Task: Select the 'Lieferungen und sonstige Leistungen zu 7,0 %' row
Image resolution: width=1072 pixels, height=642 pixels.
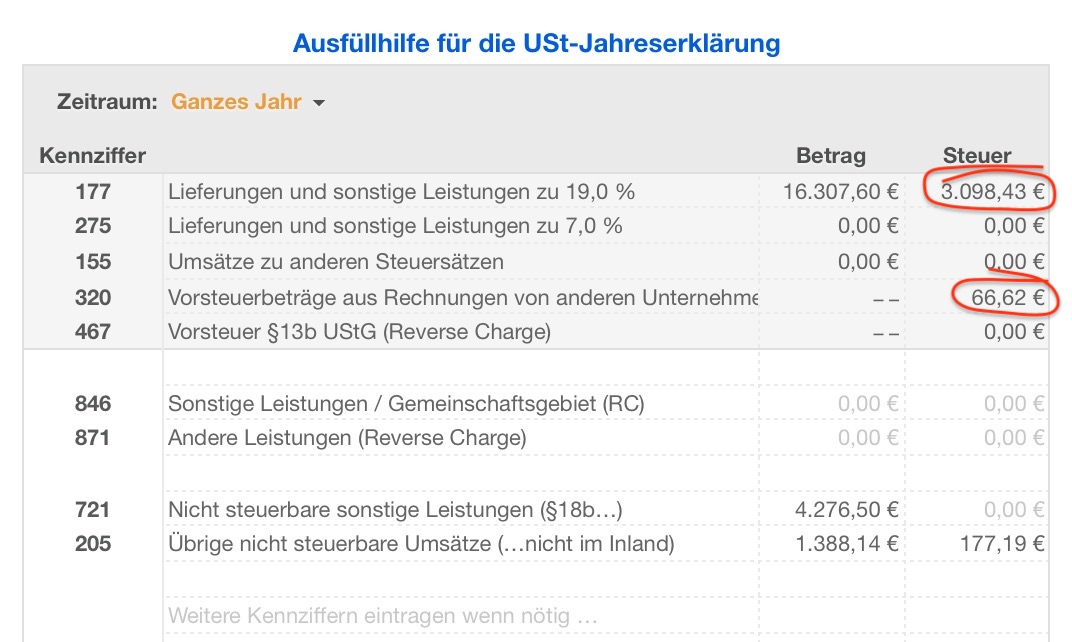Action: tap(395, 226)
